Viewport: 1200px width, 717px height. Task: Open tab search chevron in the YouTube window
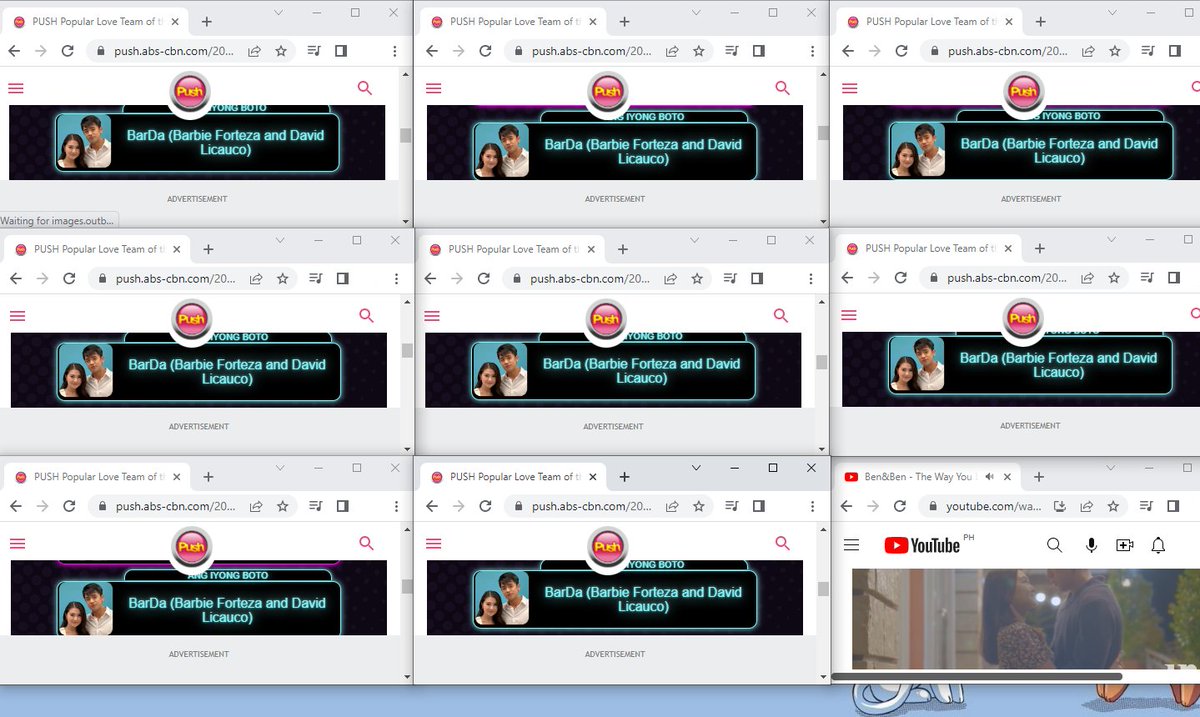[1111, 468]
